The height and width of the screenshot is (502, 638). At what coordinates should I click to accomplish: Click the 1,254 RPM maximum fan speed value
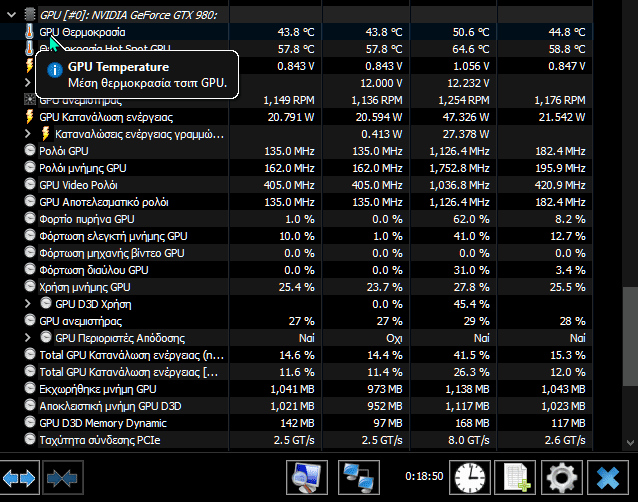coord(463,100)
